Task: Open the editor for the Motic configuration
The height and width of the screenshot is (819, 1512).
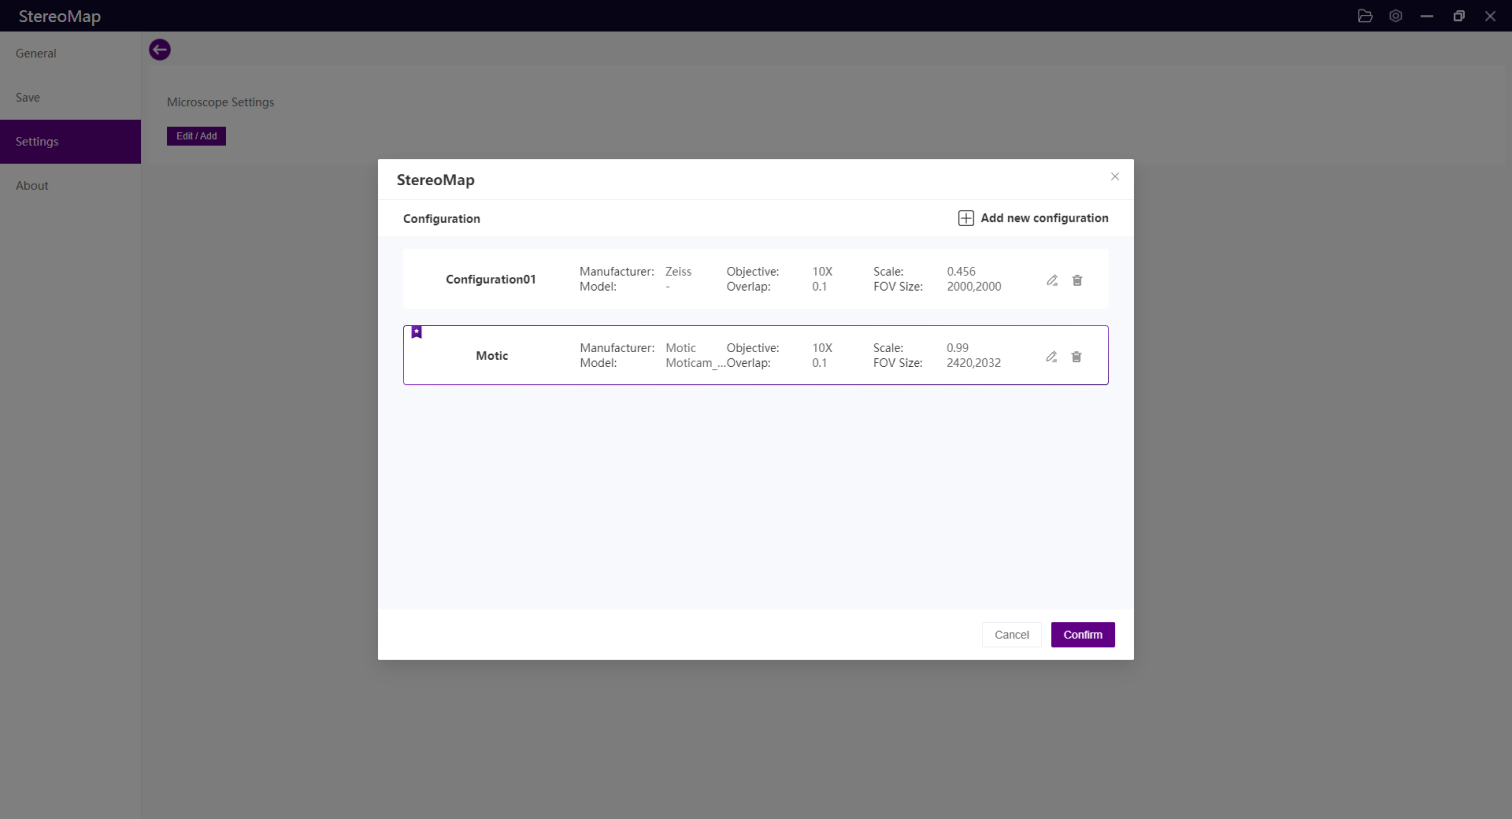Action: (1051, 357)
